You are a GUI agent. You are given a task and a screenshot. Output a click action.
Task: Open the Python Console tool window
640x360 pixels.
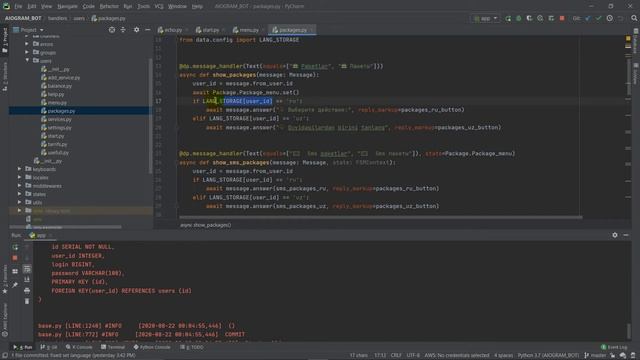click(x=152, y=347)
